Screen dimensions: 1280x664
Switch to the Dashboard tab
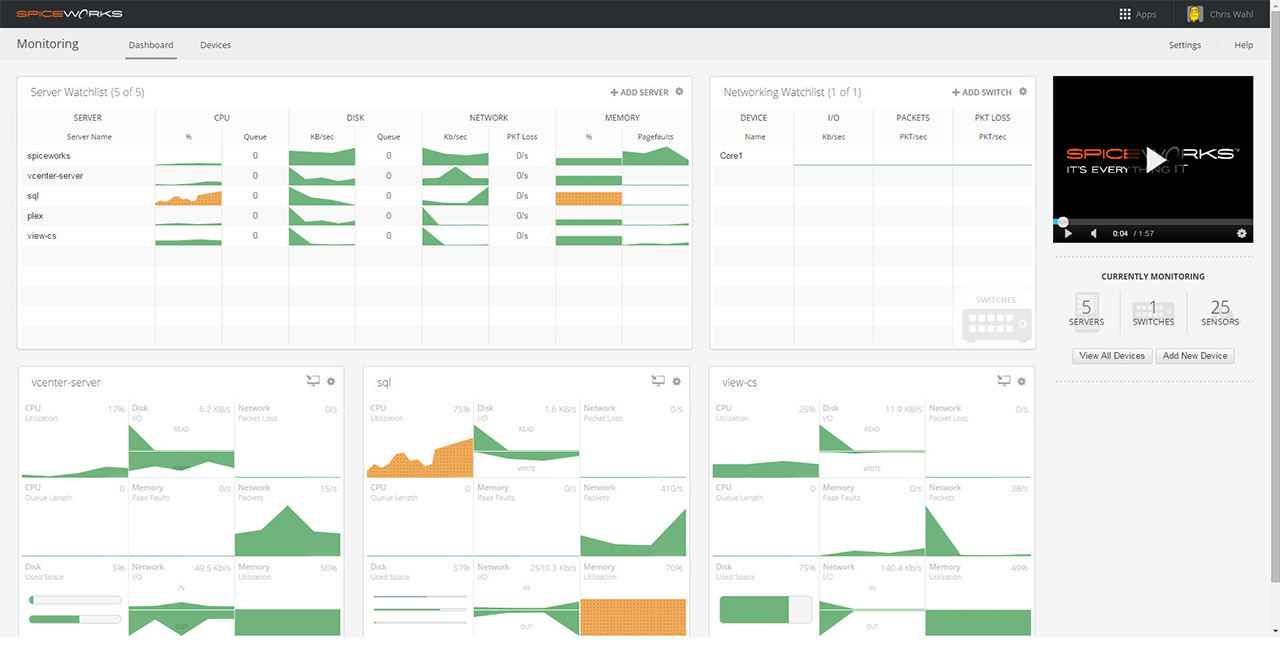point(151,45)
